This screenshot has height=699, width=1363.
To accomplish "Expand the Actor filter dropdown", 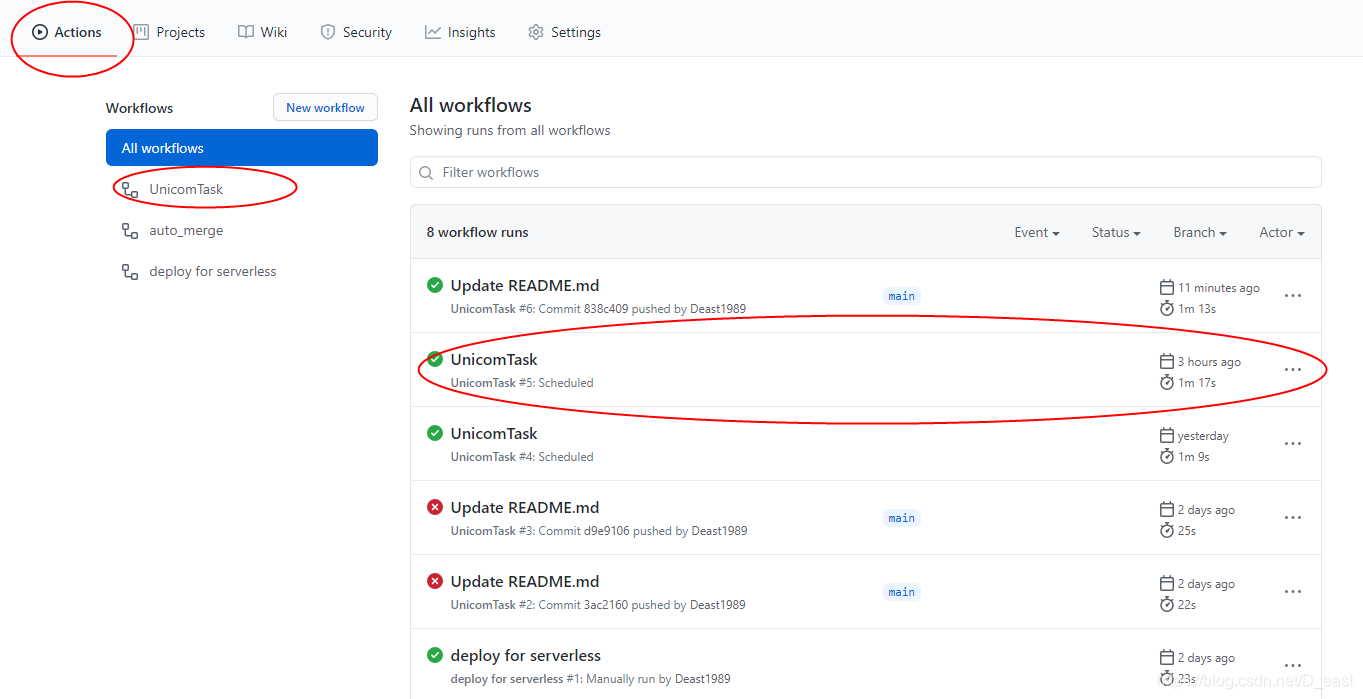I will 1282,232.
